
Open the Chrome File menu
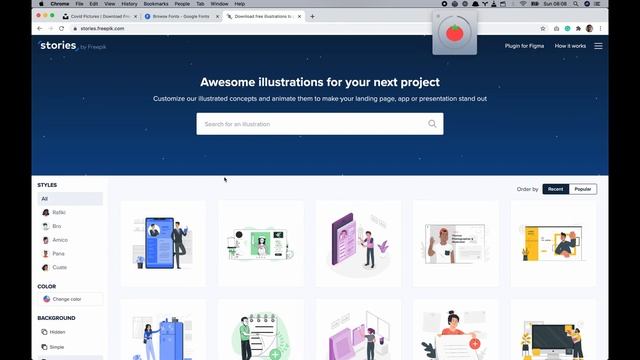point(79,4)
